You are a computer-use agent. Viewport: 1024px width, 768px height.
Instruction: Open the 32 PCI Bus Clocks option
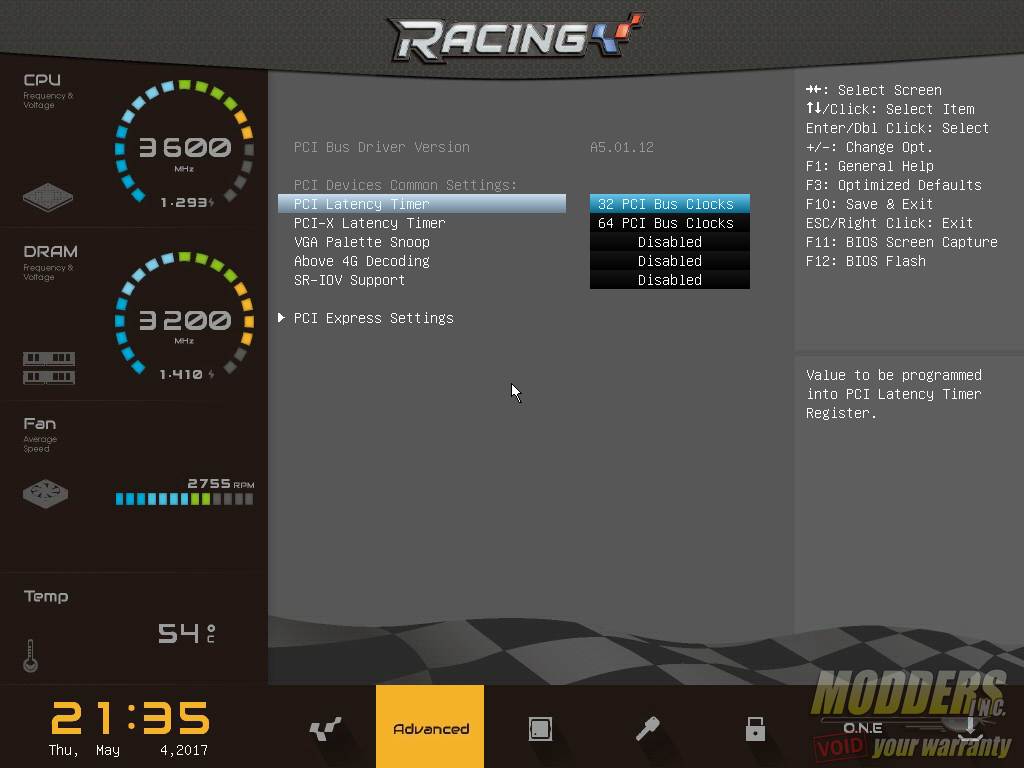click(669, 204)
